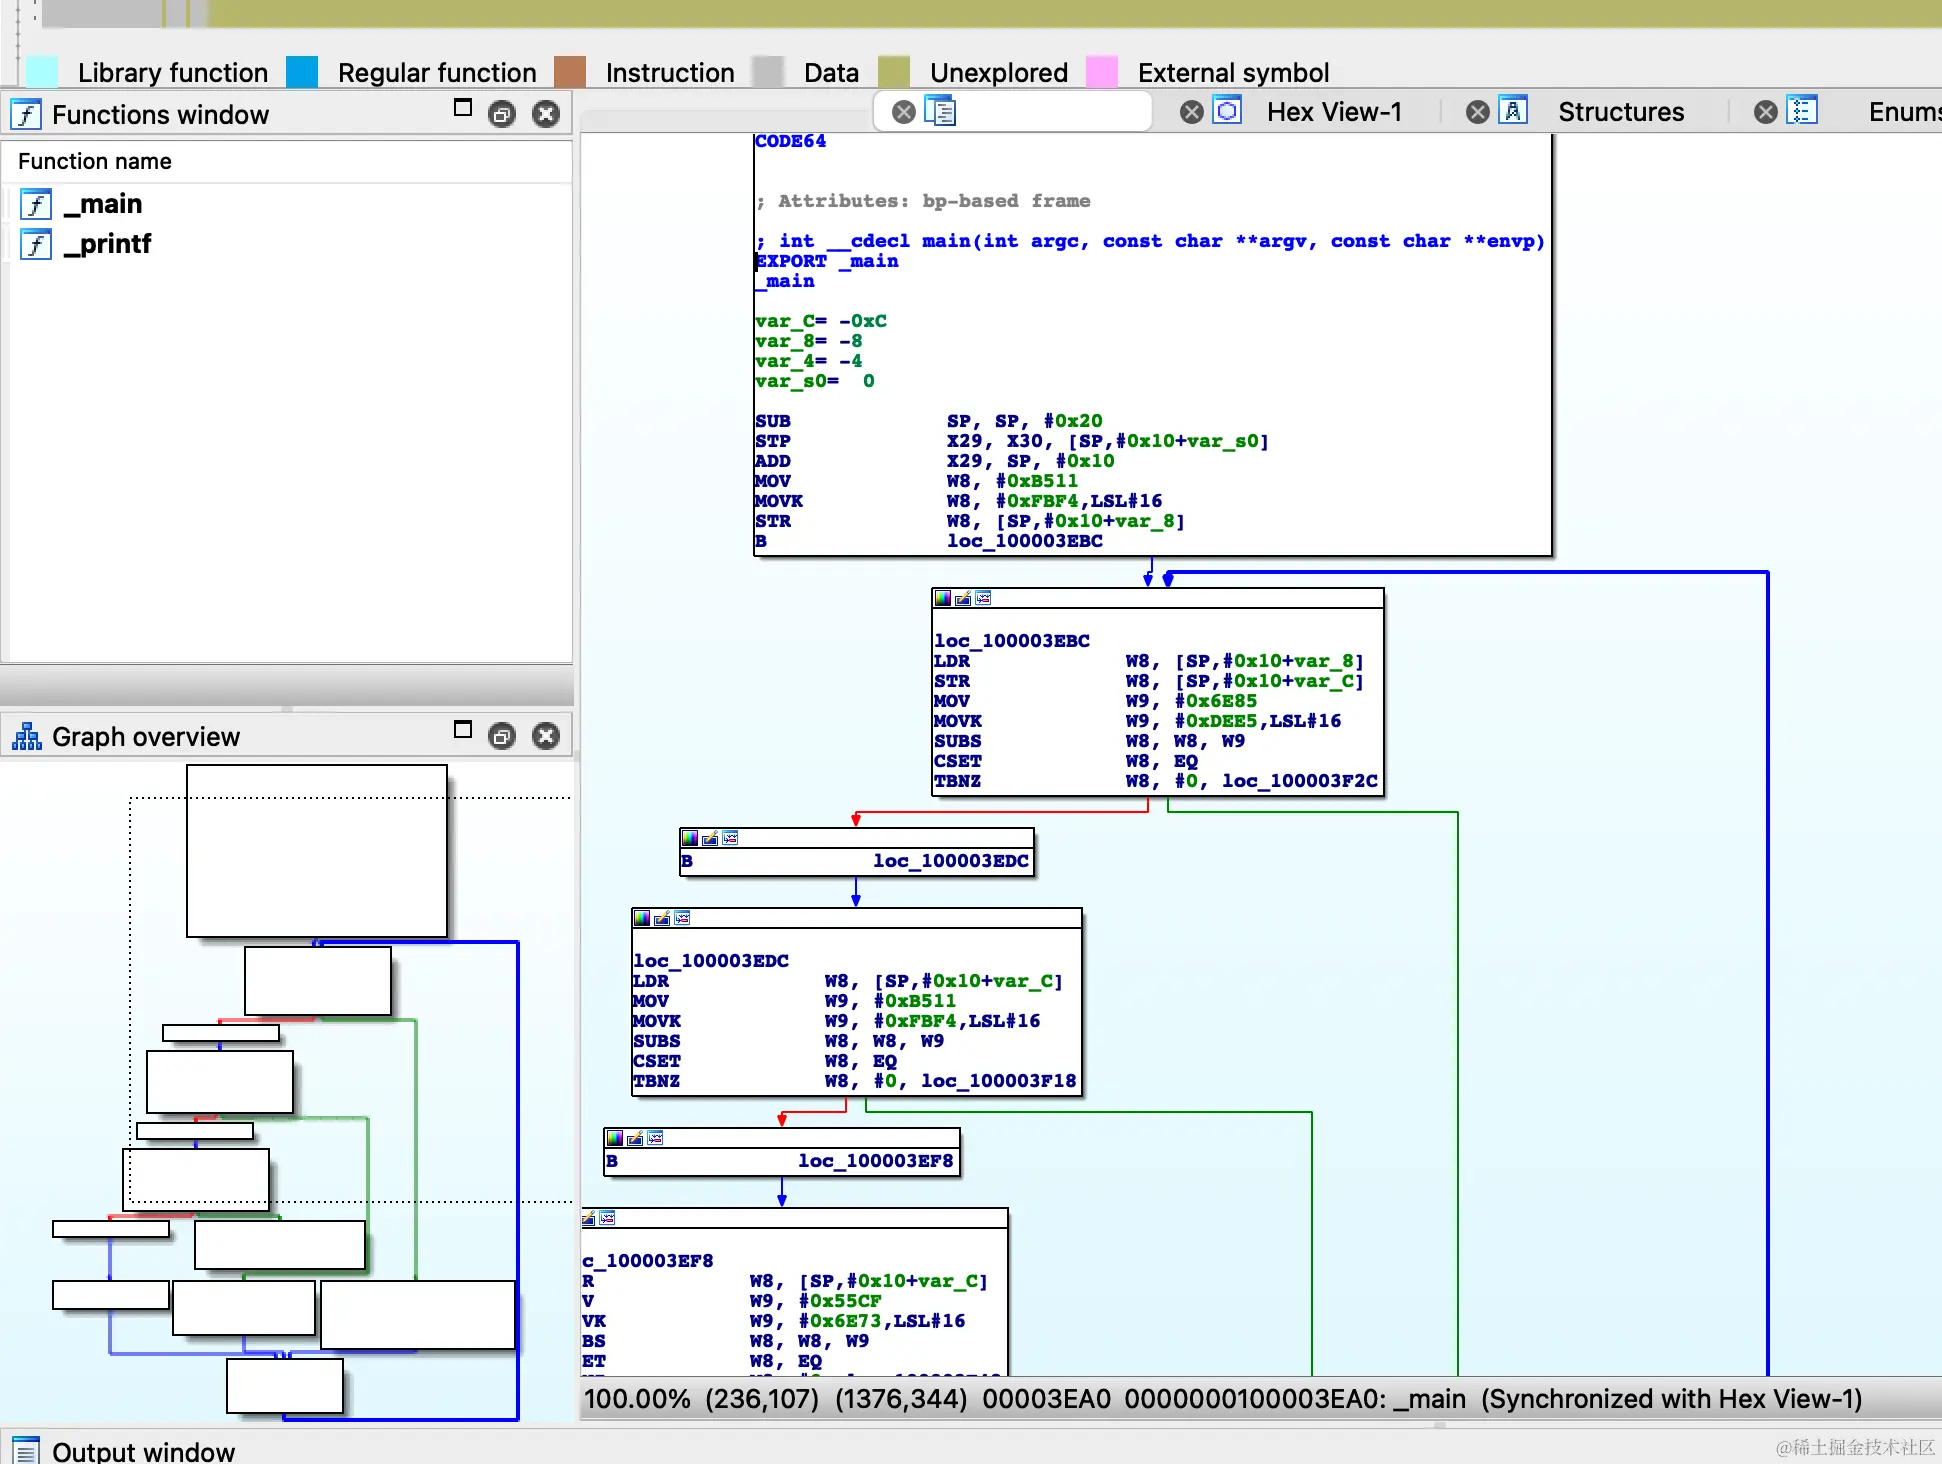Click the '100.00%' zoom value in the status bar
The image size is (1942, 1464).
click(x=637, y=1399)
